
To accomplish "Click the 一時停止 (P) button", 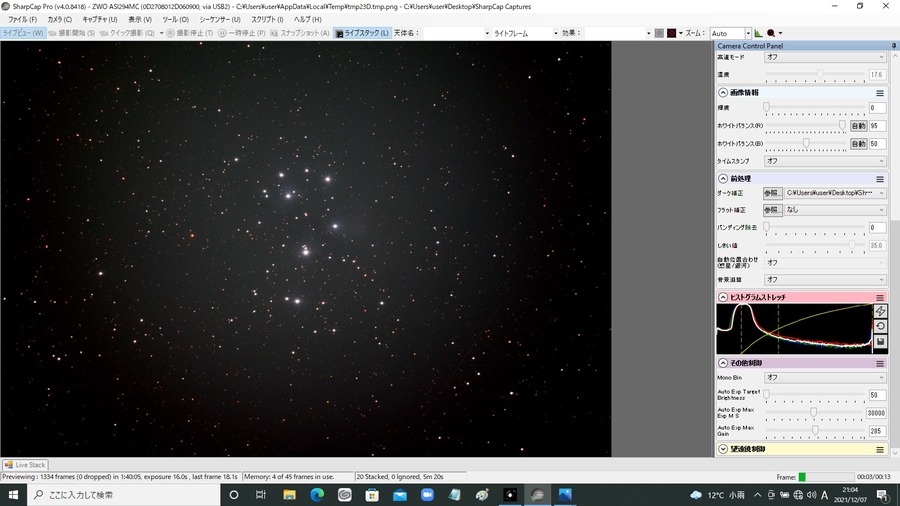I will [x=242, y=33].
